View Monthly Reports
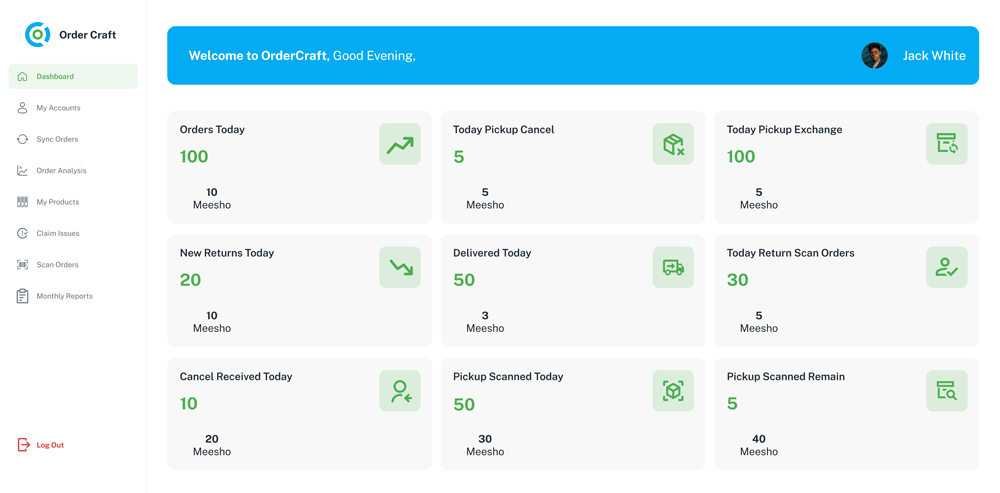The width and height of the screenshot is (1000, 493). coord(64,296)
